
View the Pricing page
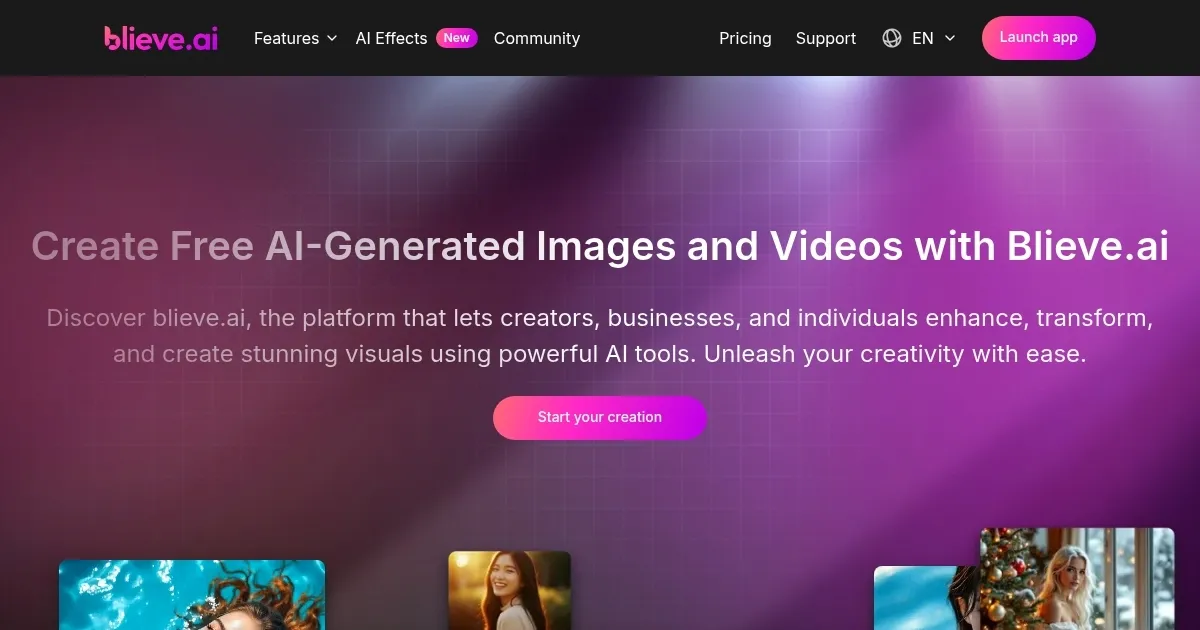pyautogui.click(x=745, y=38)
